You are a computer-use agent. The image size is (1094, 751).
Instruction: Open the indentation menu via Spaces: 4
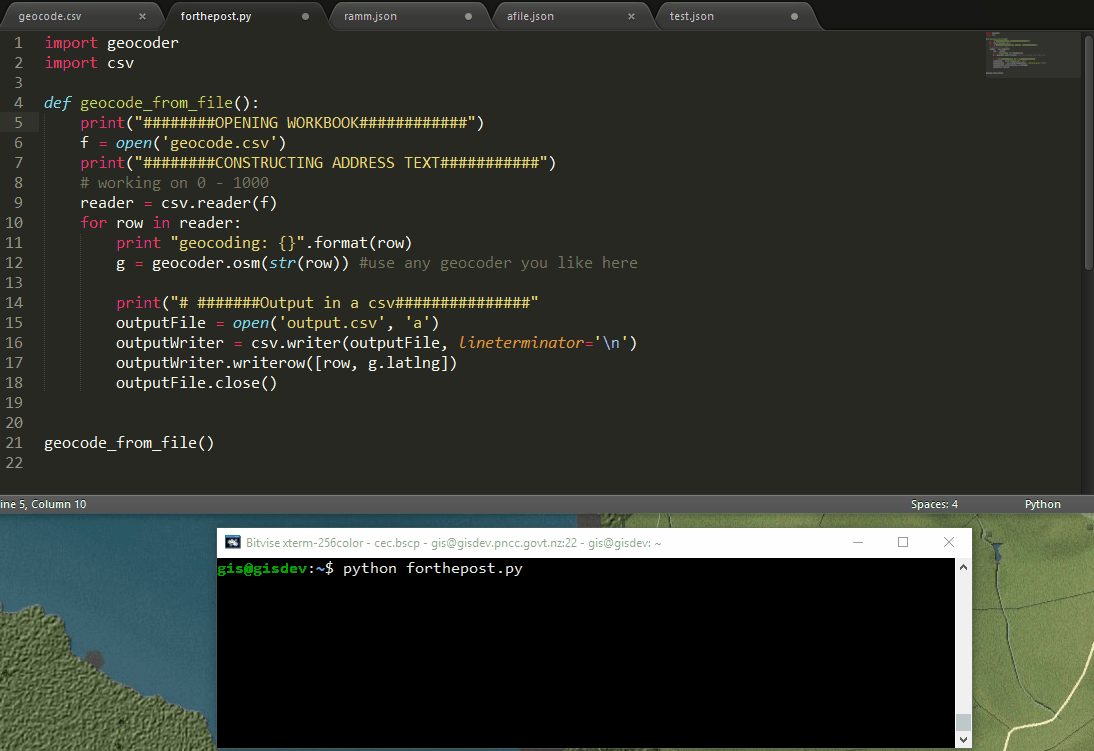click(933, 504)
